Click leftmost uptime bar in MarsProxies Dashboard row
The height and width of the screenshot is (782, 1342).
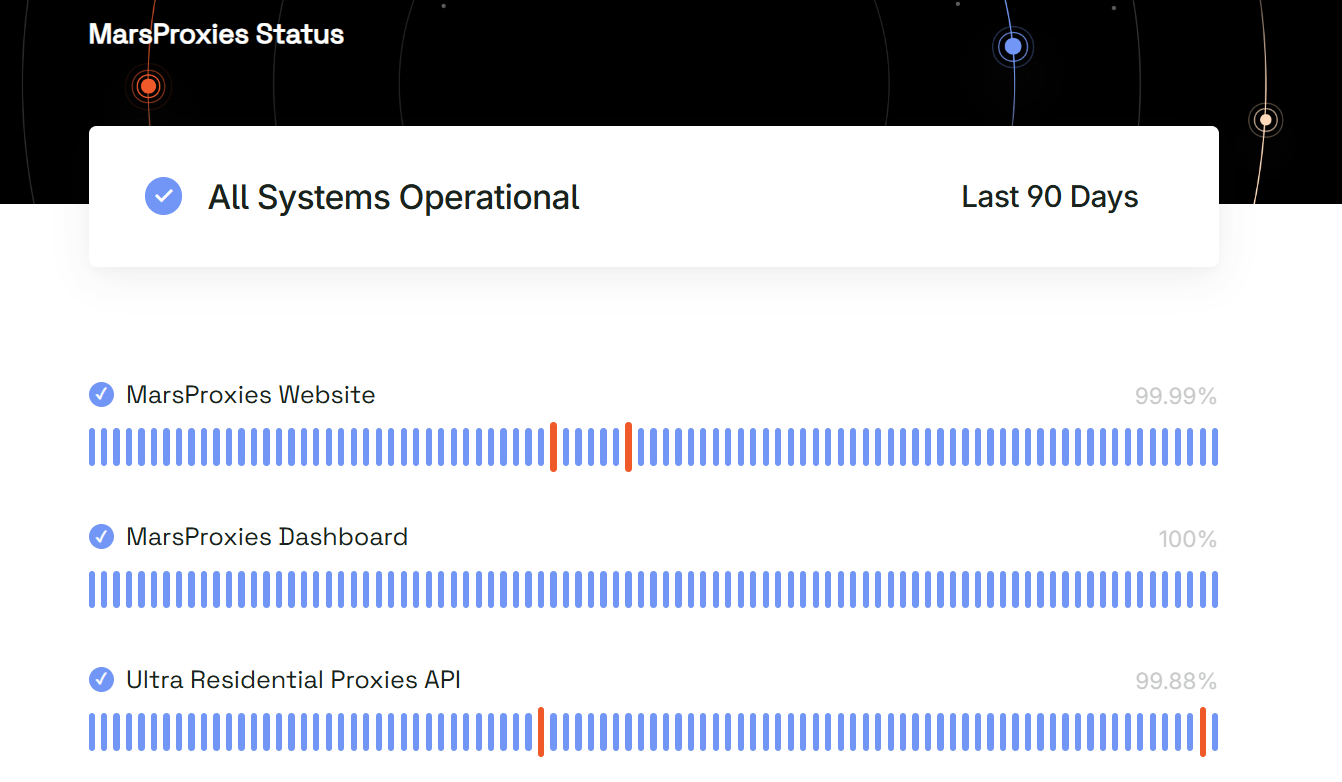[x=92, y=589]
